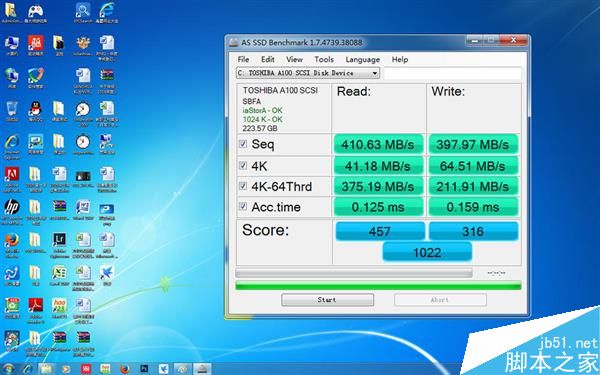Click the Photoshop icon in the taskbar
Image resolution: width=600 pixels, height=375 pixels.
click(x=144, y=369)
